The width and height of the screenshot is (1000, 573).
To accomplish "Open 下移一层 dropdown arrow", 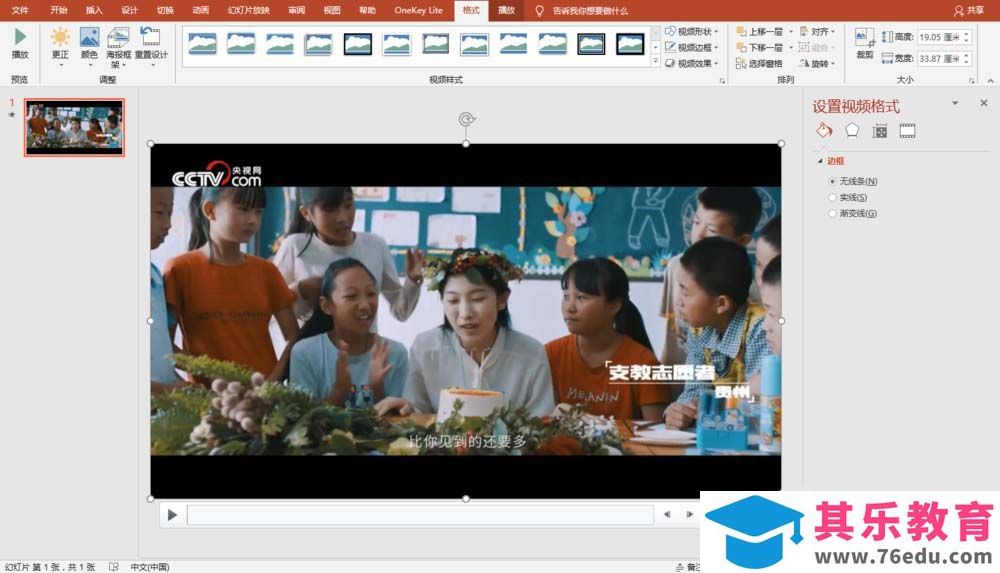I will point(791,47).
